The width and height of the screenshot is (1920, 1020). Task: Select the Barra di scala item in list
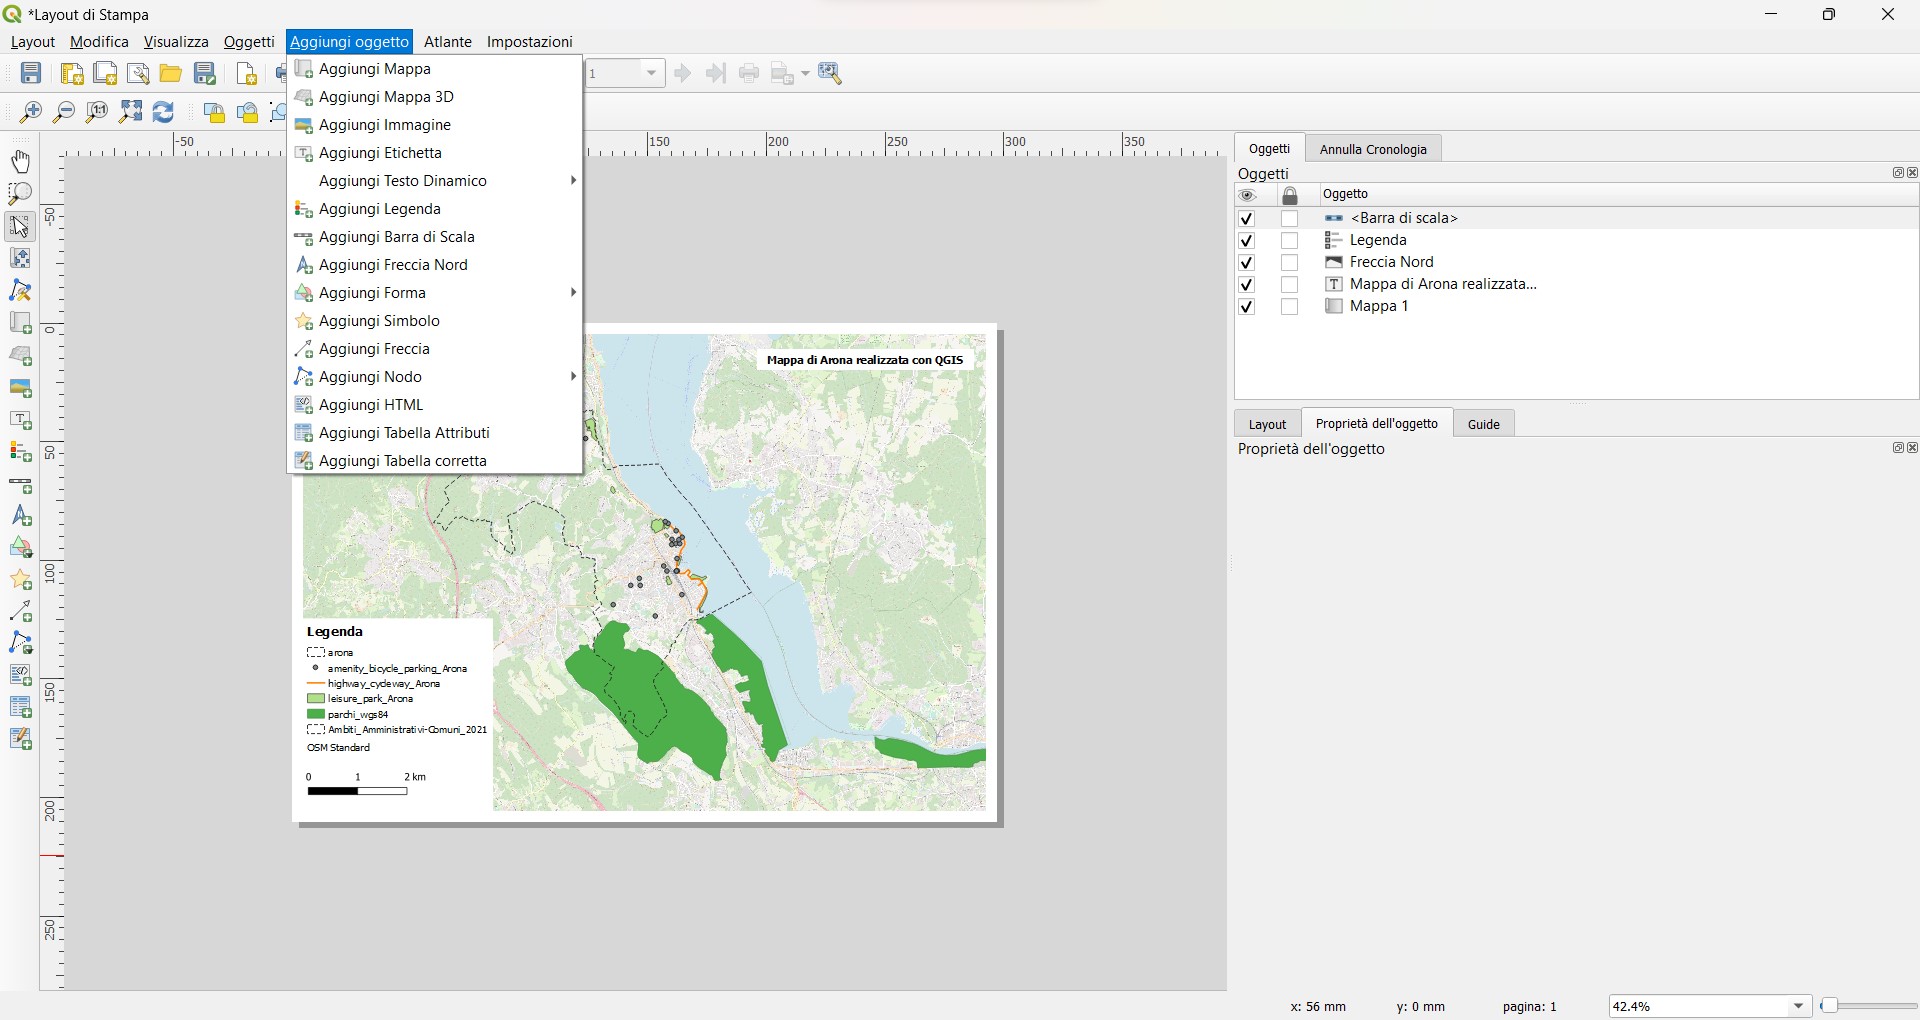click(x=1403, y=218)
